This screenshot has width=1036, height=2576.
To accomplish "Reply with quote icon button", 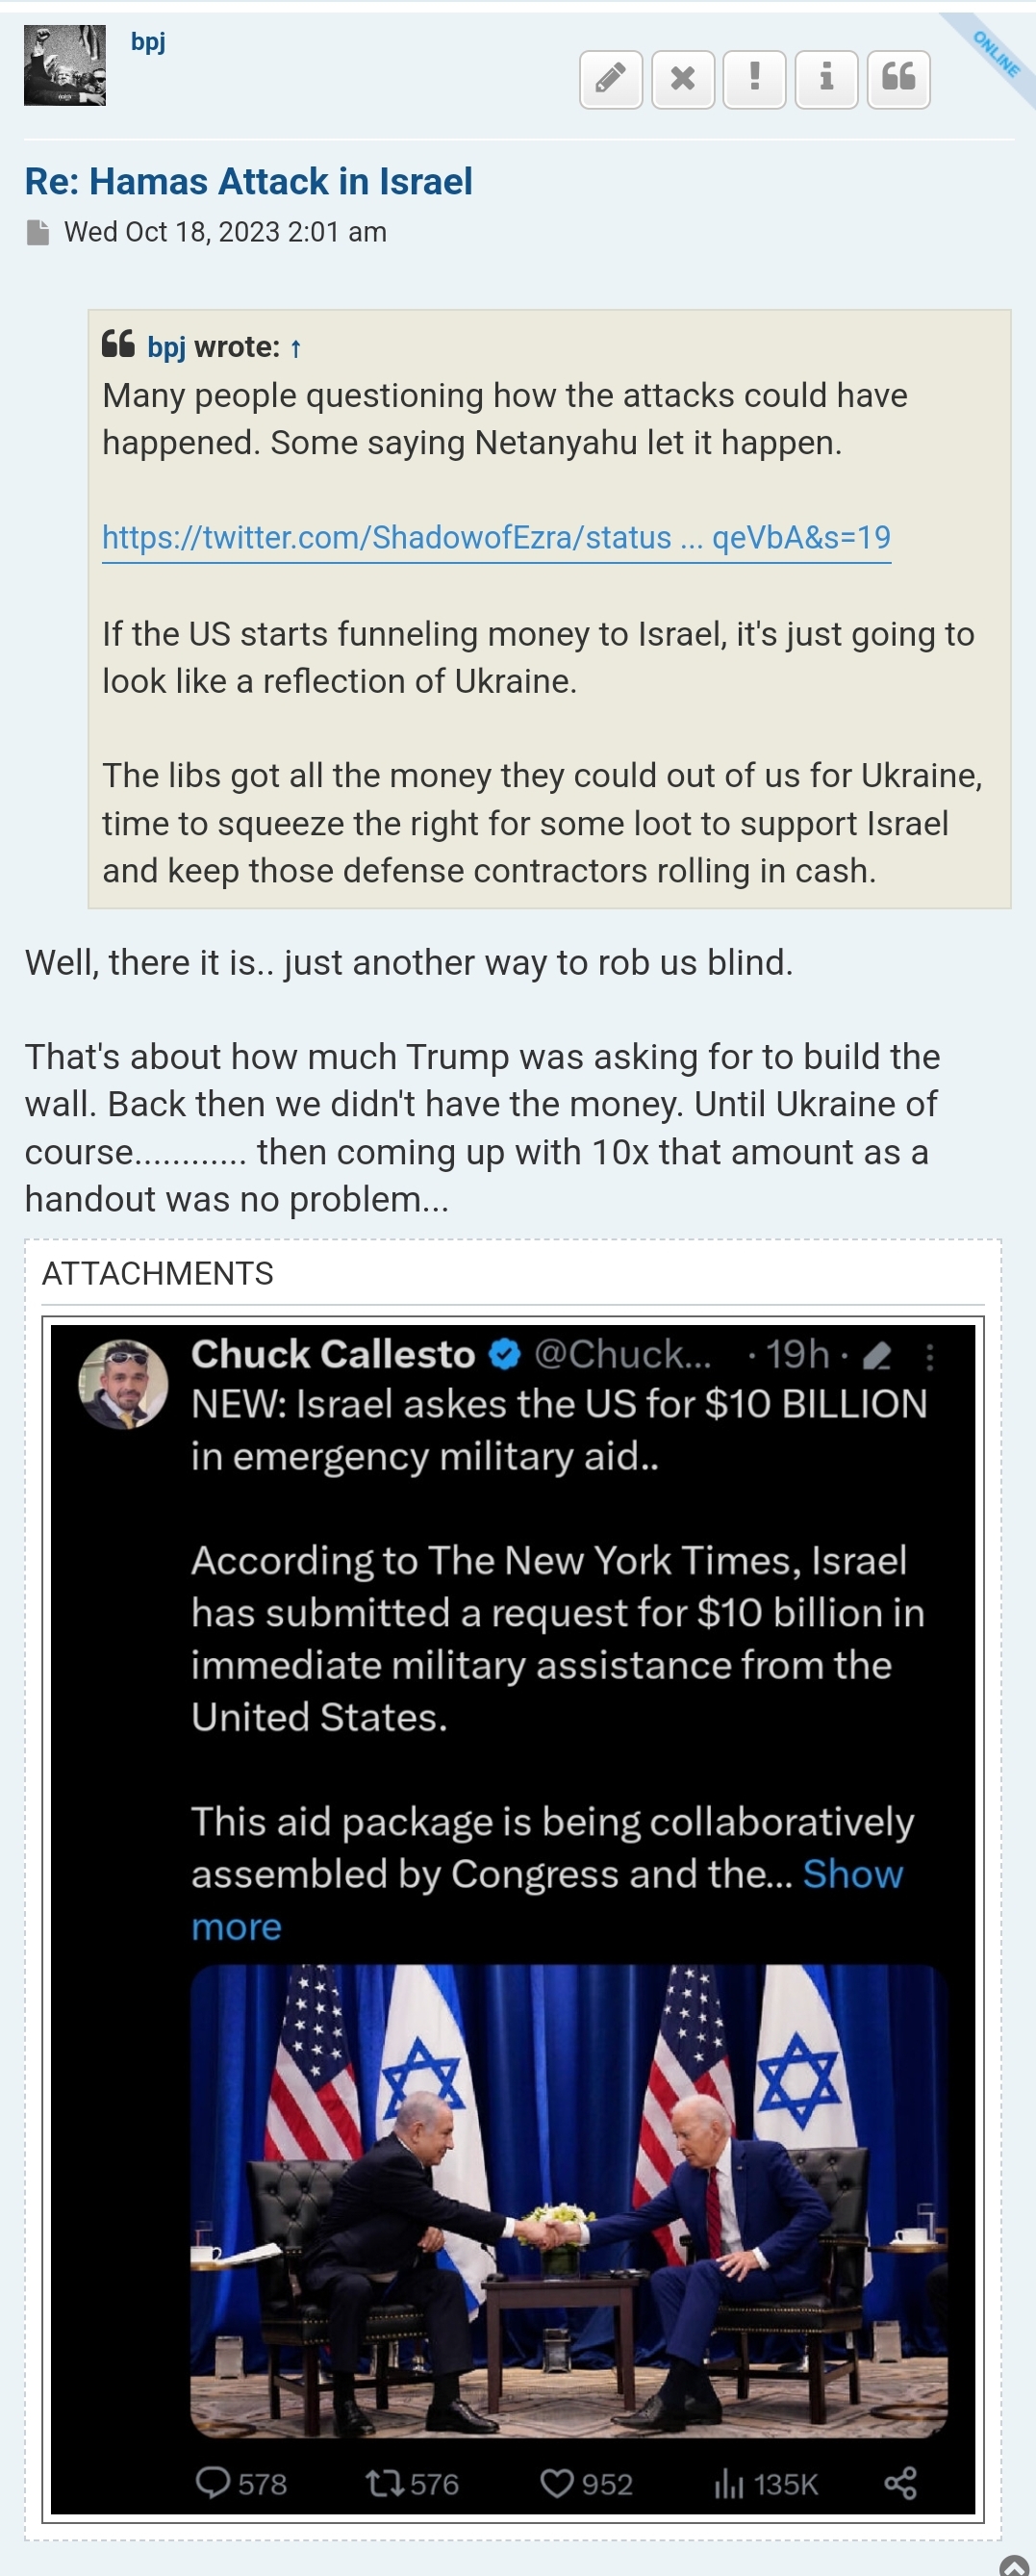I will (x=899, y=78).
